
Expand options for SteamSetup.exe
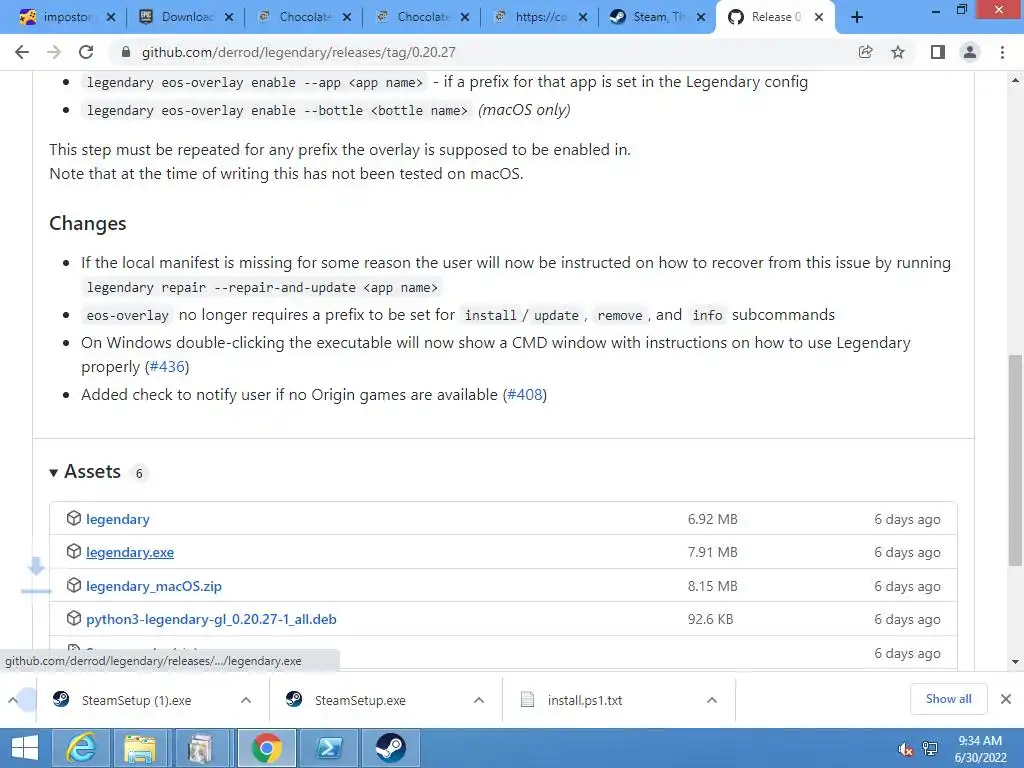[479, 700]
